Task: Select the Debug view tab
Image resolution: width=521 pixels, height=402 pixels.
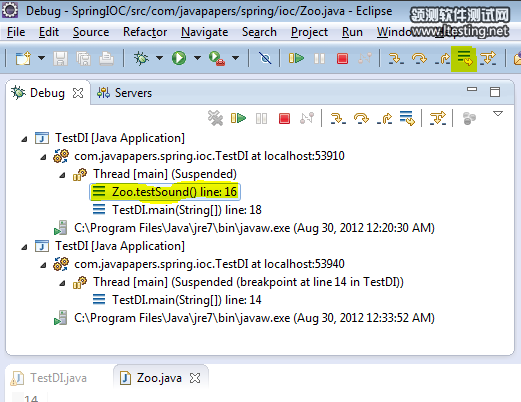Action: click(x=47, y=93)
